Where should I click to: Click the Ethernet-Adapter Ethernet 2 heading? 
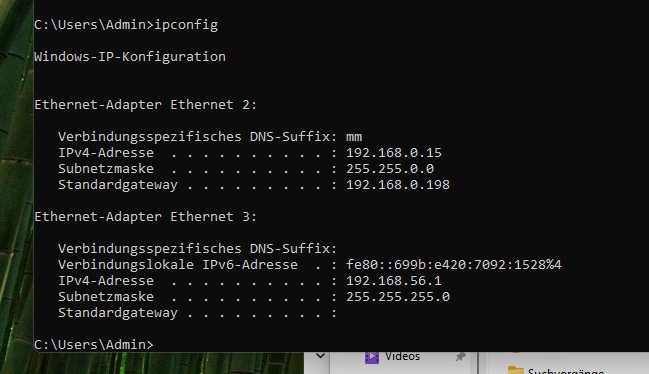(x=146, y=105)
